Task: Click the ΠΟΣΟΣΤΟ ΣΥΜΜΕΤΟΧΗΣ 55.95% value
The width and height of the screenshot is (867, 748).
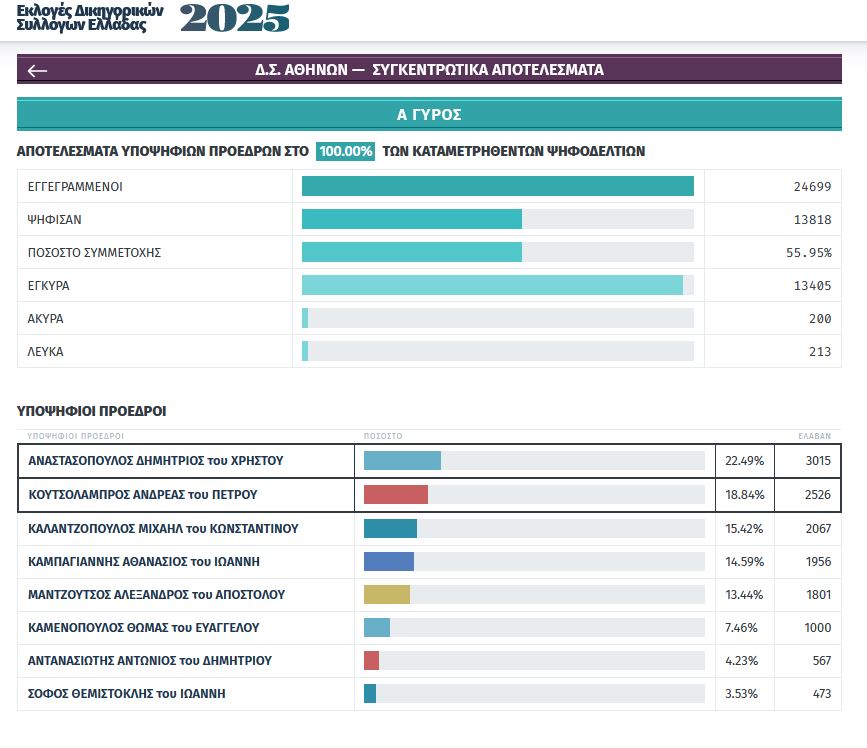Action: coord(808,253)
